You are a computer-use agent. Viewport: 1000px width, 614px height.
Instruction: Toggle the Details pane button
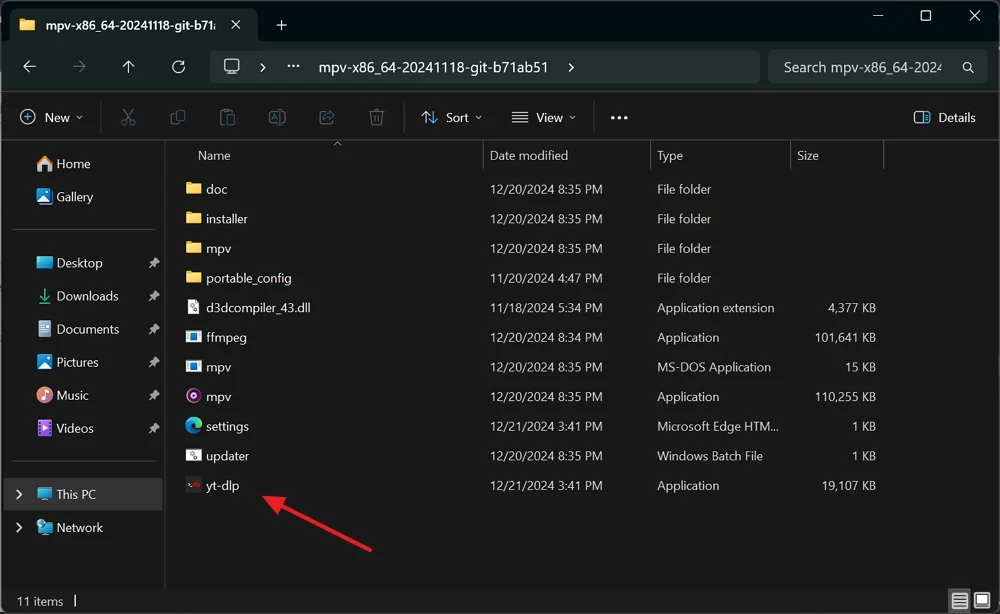point(945,117)
